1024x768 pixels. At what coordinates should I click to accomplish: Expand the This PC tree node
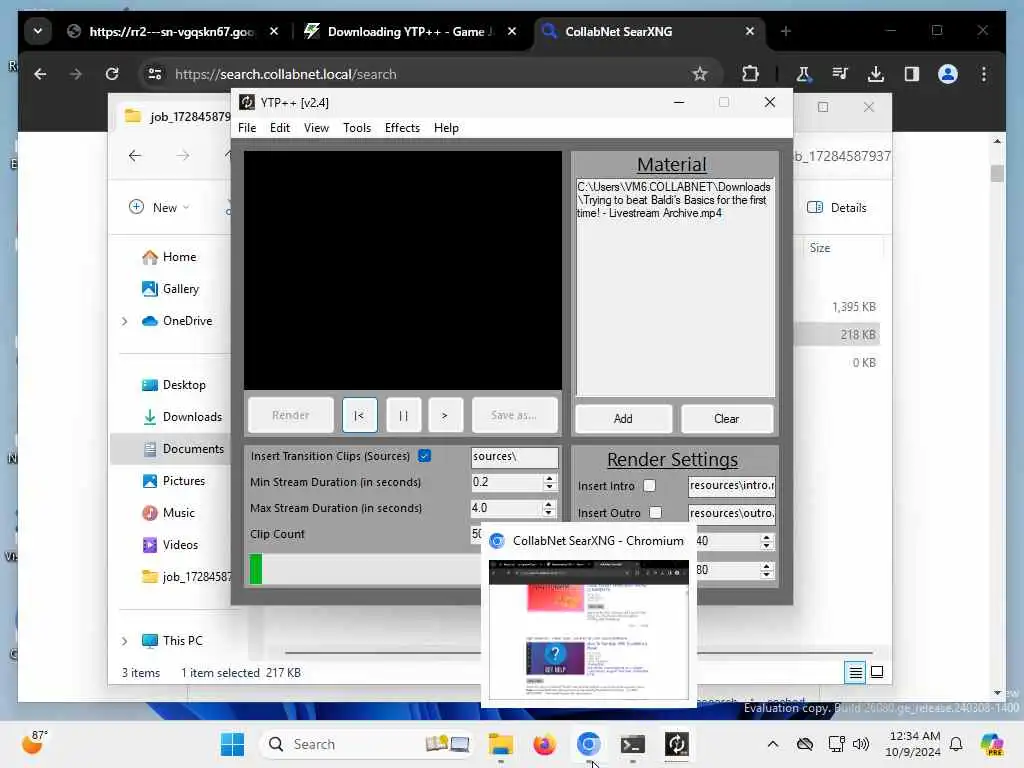(x=125, y=641)
